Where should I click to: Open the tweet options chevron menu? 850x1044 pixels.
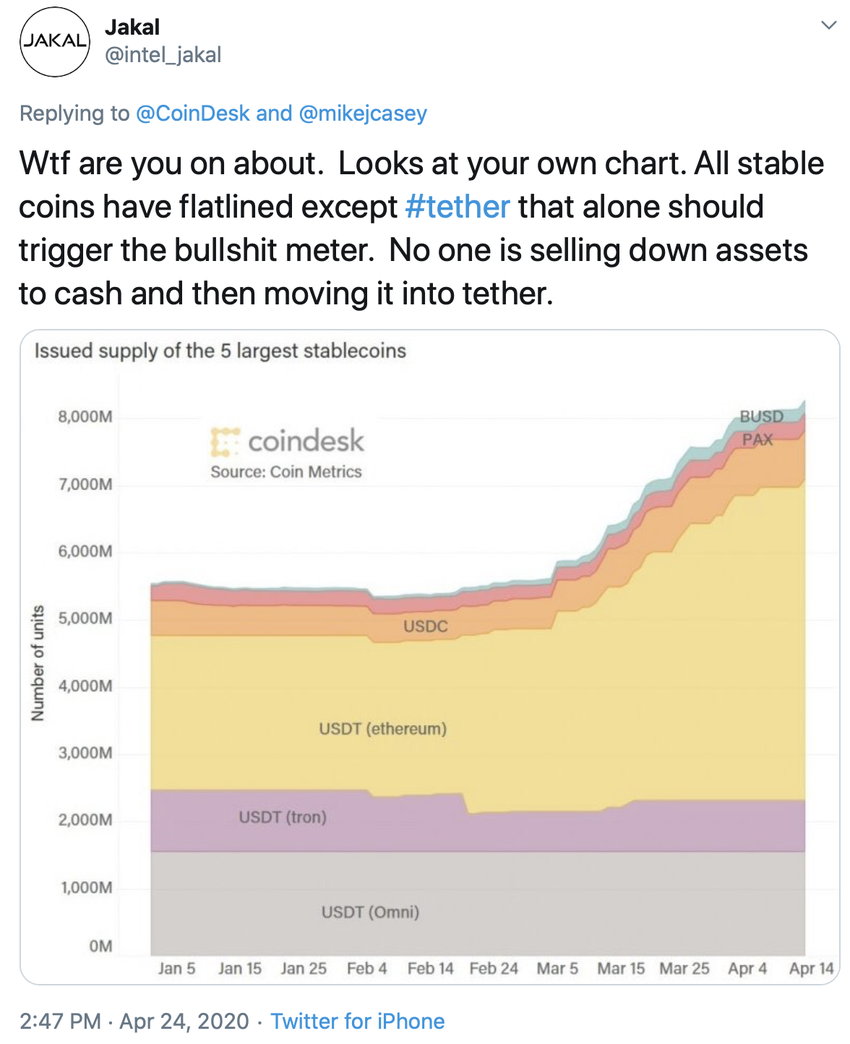point(827,25)
